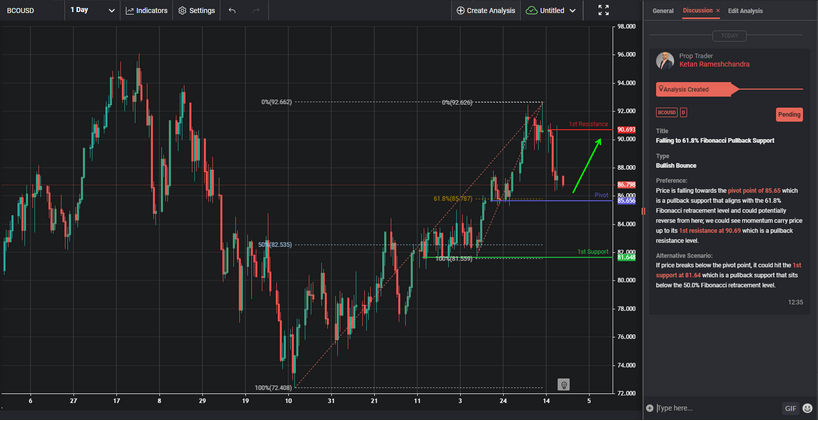818x421 pixels.
Task: Click the panel collapse handle
Action: (x=643, y=211)
